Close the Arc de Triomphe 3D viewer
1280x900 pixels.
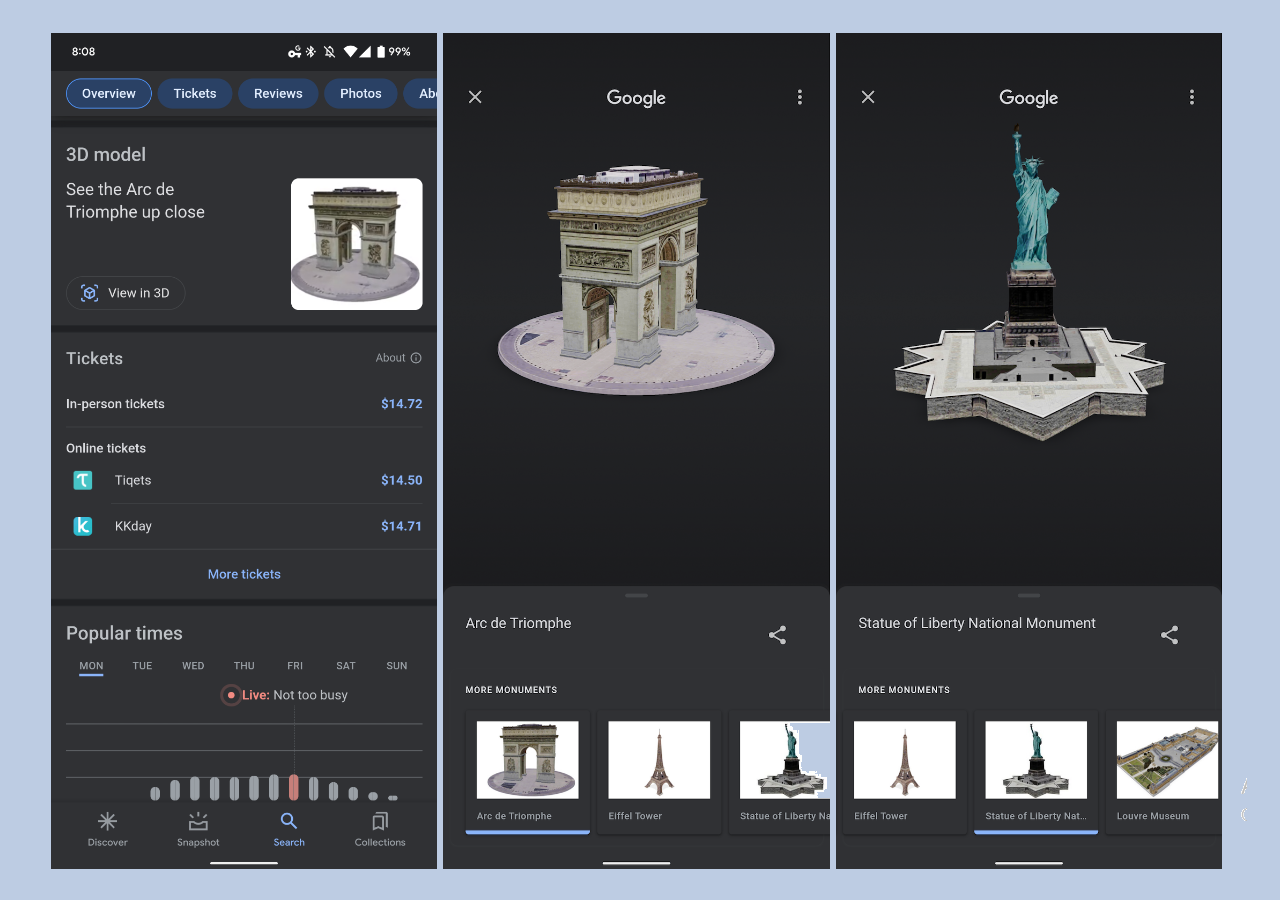475,97
